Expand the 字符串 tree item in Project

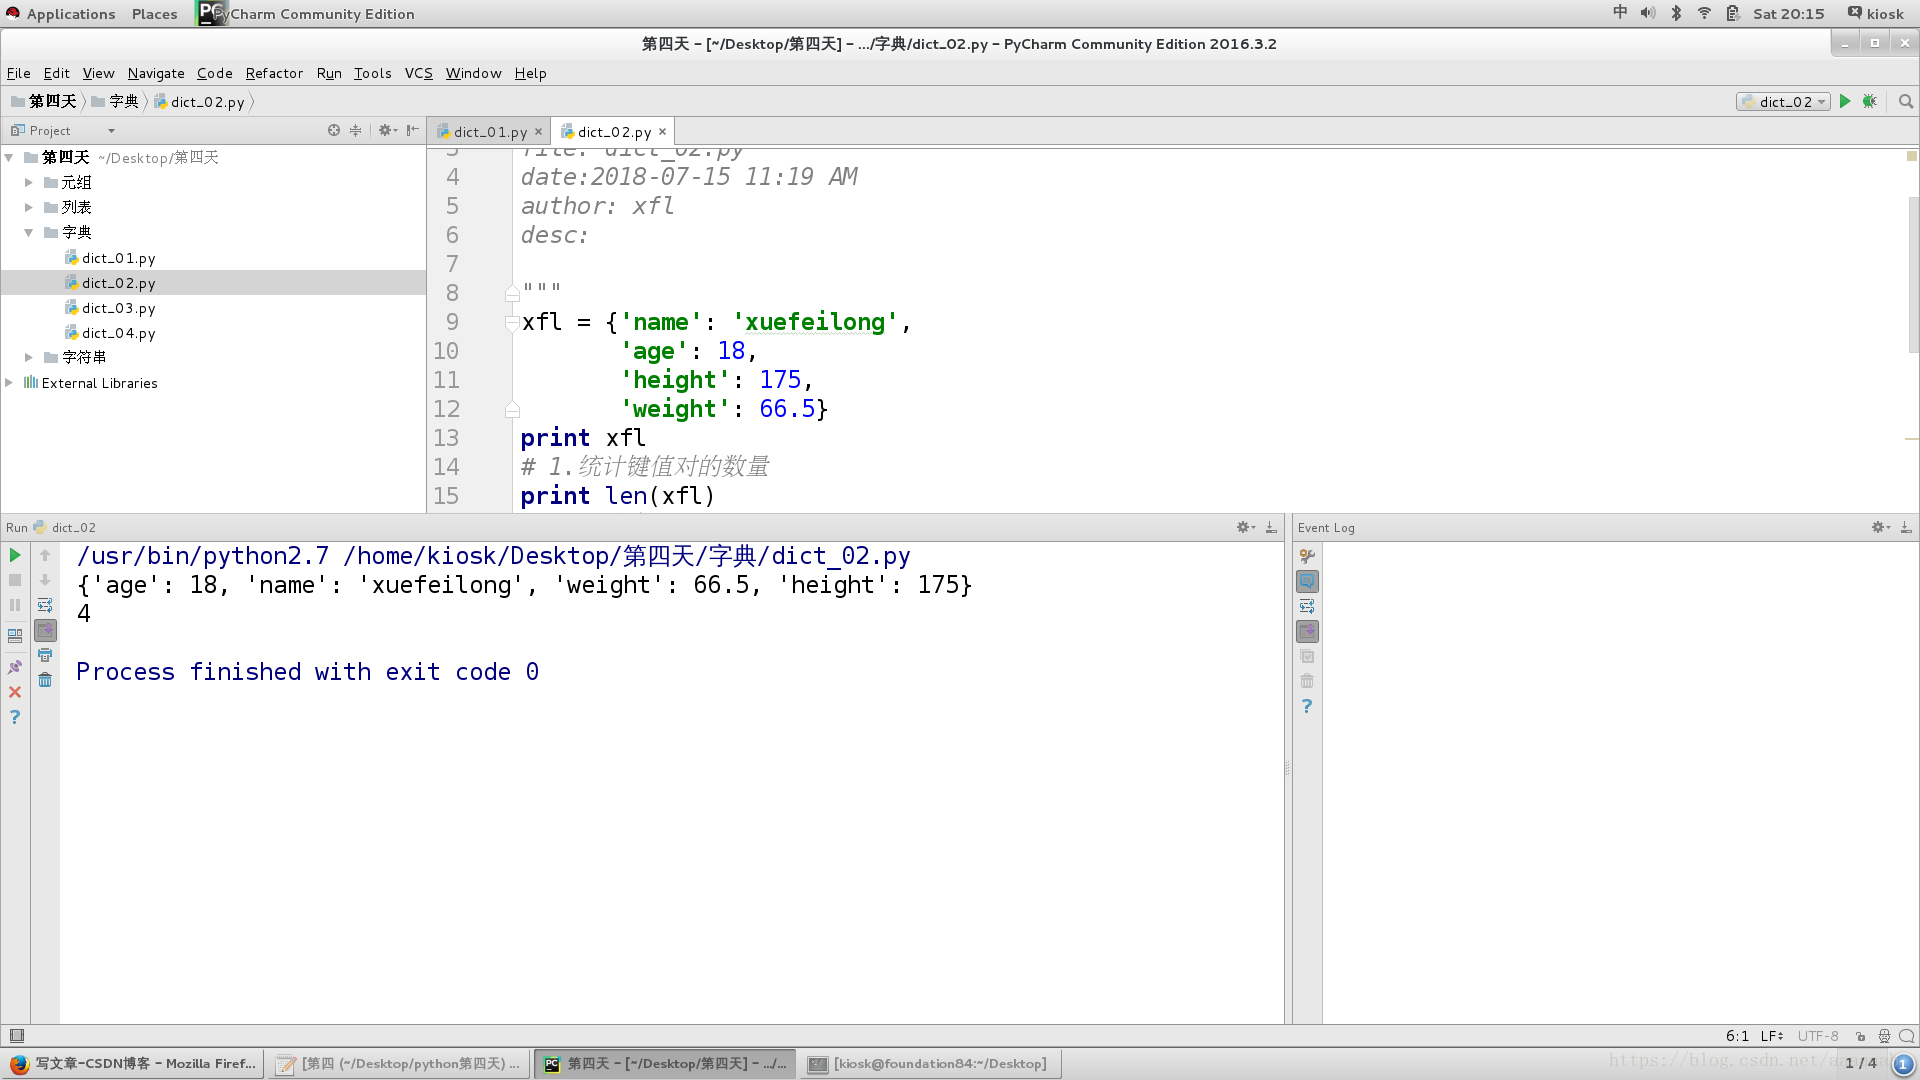29,357
